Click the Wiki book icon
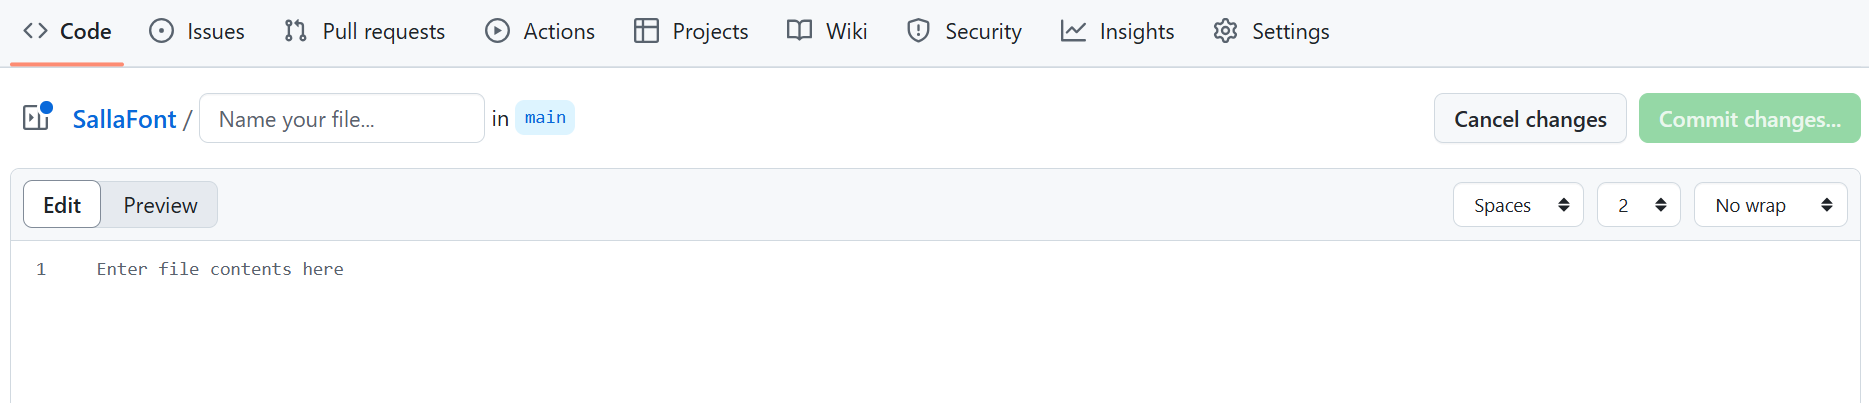Image resolution: width=1869 pixels, height=403 pixels. point(799,31)
